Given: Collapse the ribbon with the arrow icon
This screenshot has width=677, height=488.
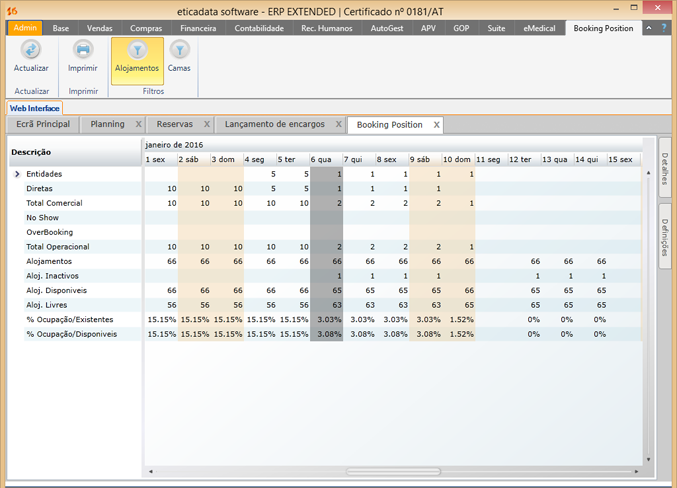Looking at the screenshot, I should coord(650,28).
